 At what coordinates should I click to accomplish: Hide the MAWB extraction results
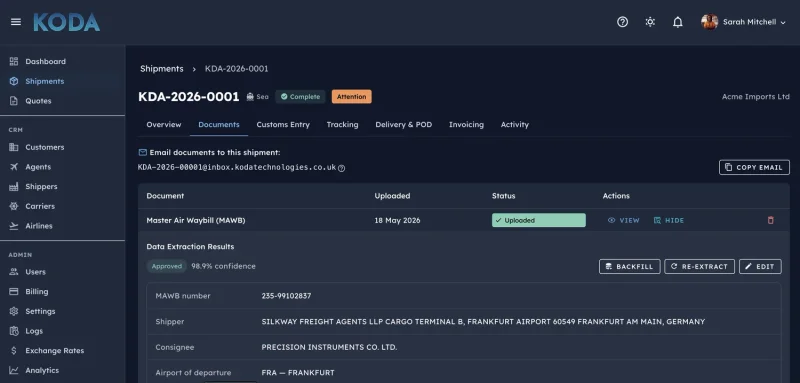(x=669, y=220)
